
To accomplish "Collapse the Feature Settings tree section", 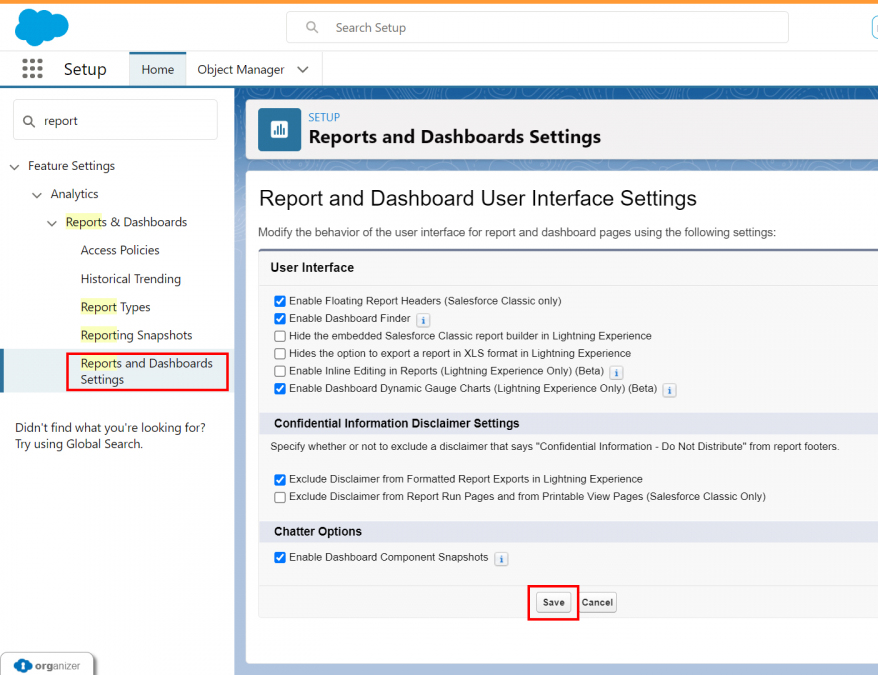I will point(14,166).
